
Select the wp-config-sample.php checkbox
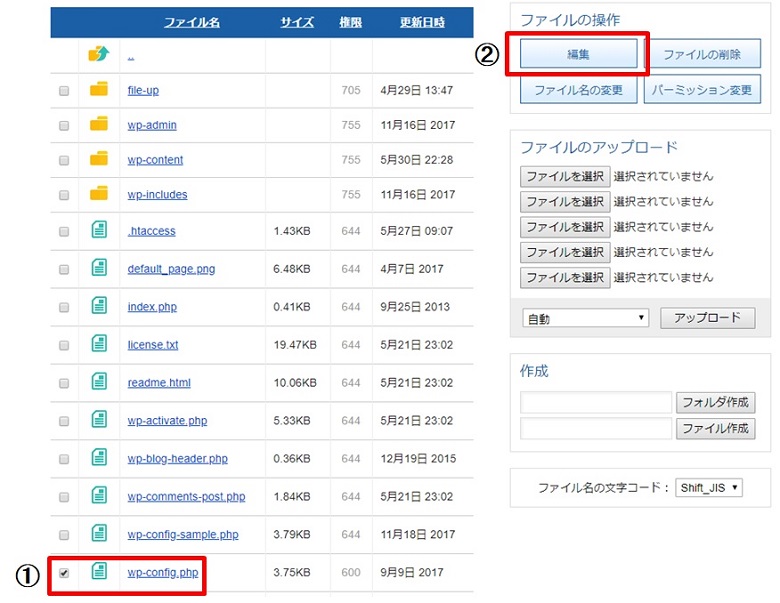point(64,535)
